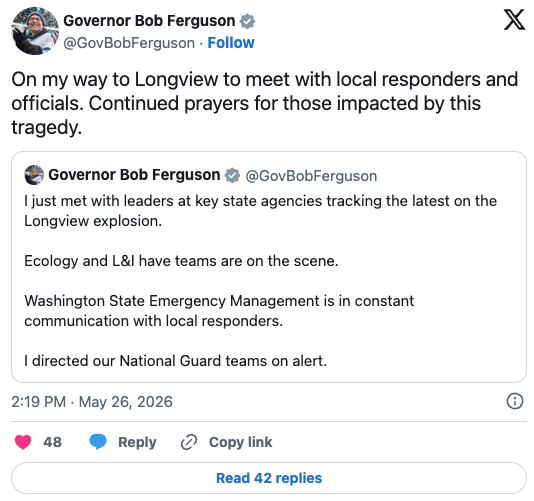The width and height of the screenshot is (534, 501).
Task: Open the X logo in the top corner
Action: coord(514,20)
